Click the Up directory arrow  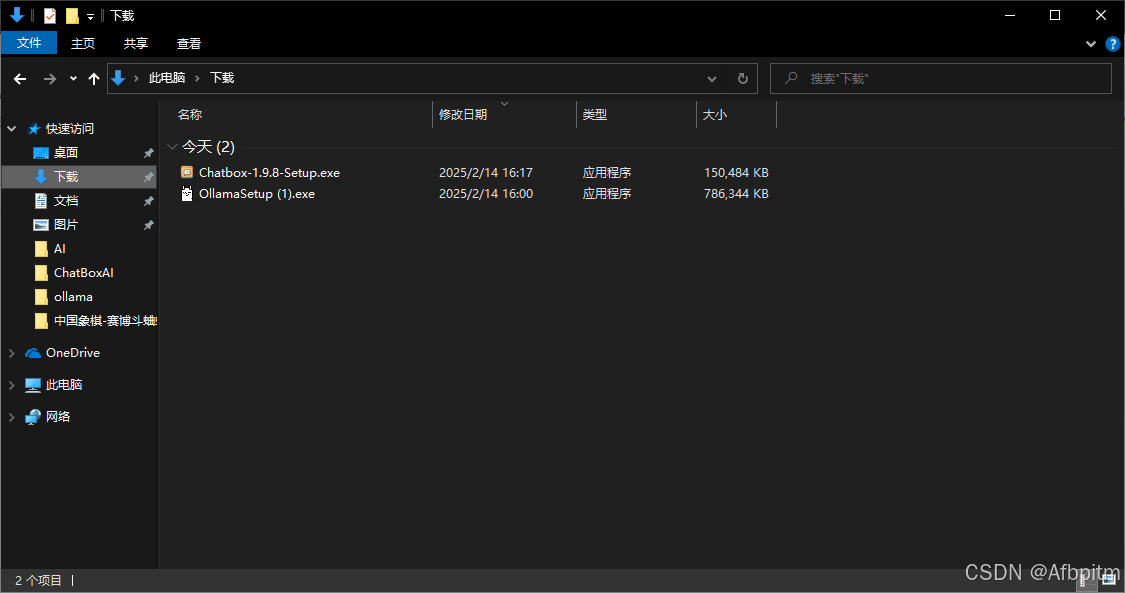(x=94, y=78)
